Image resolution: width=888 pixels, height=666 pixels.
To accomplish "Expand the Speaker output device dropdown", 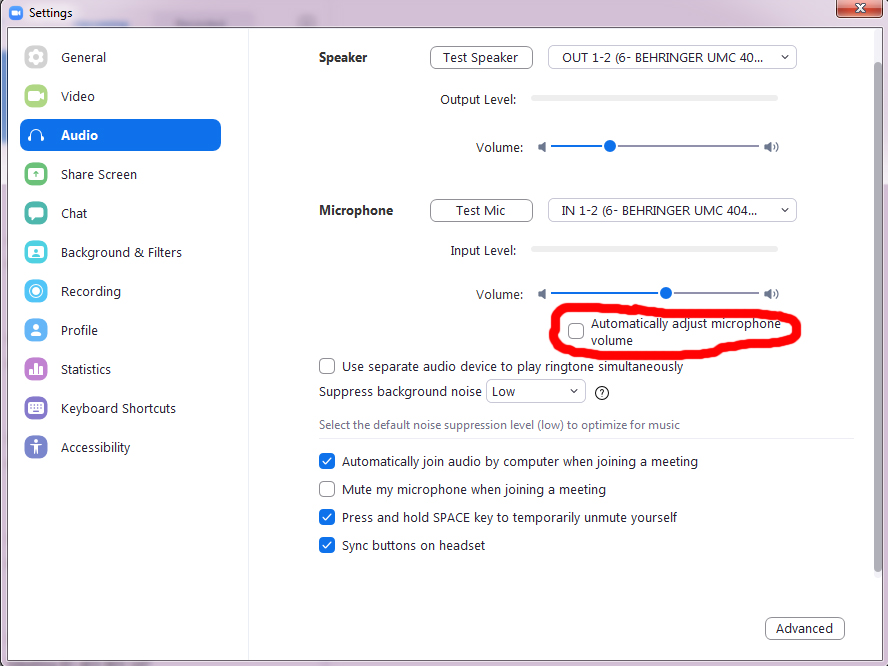I will 672,57.
